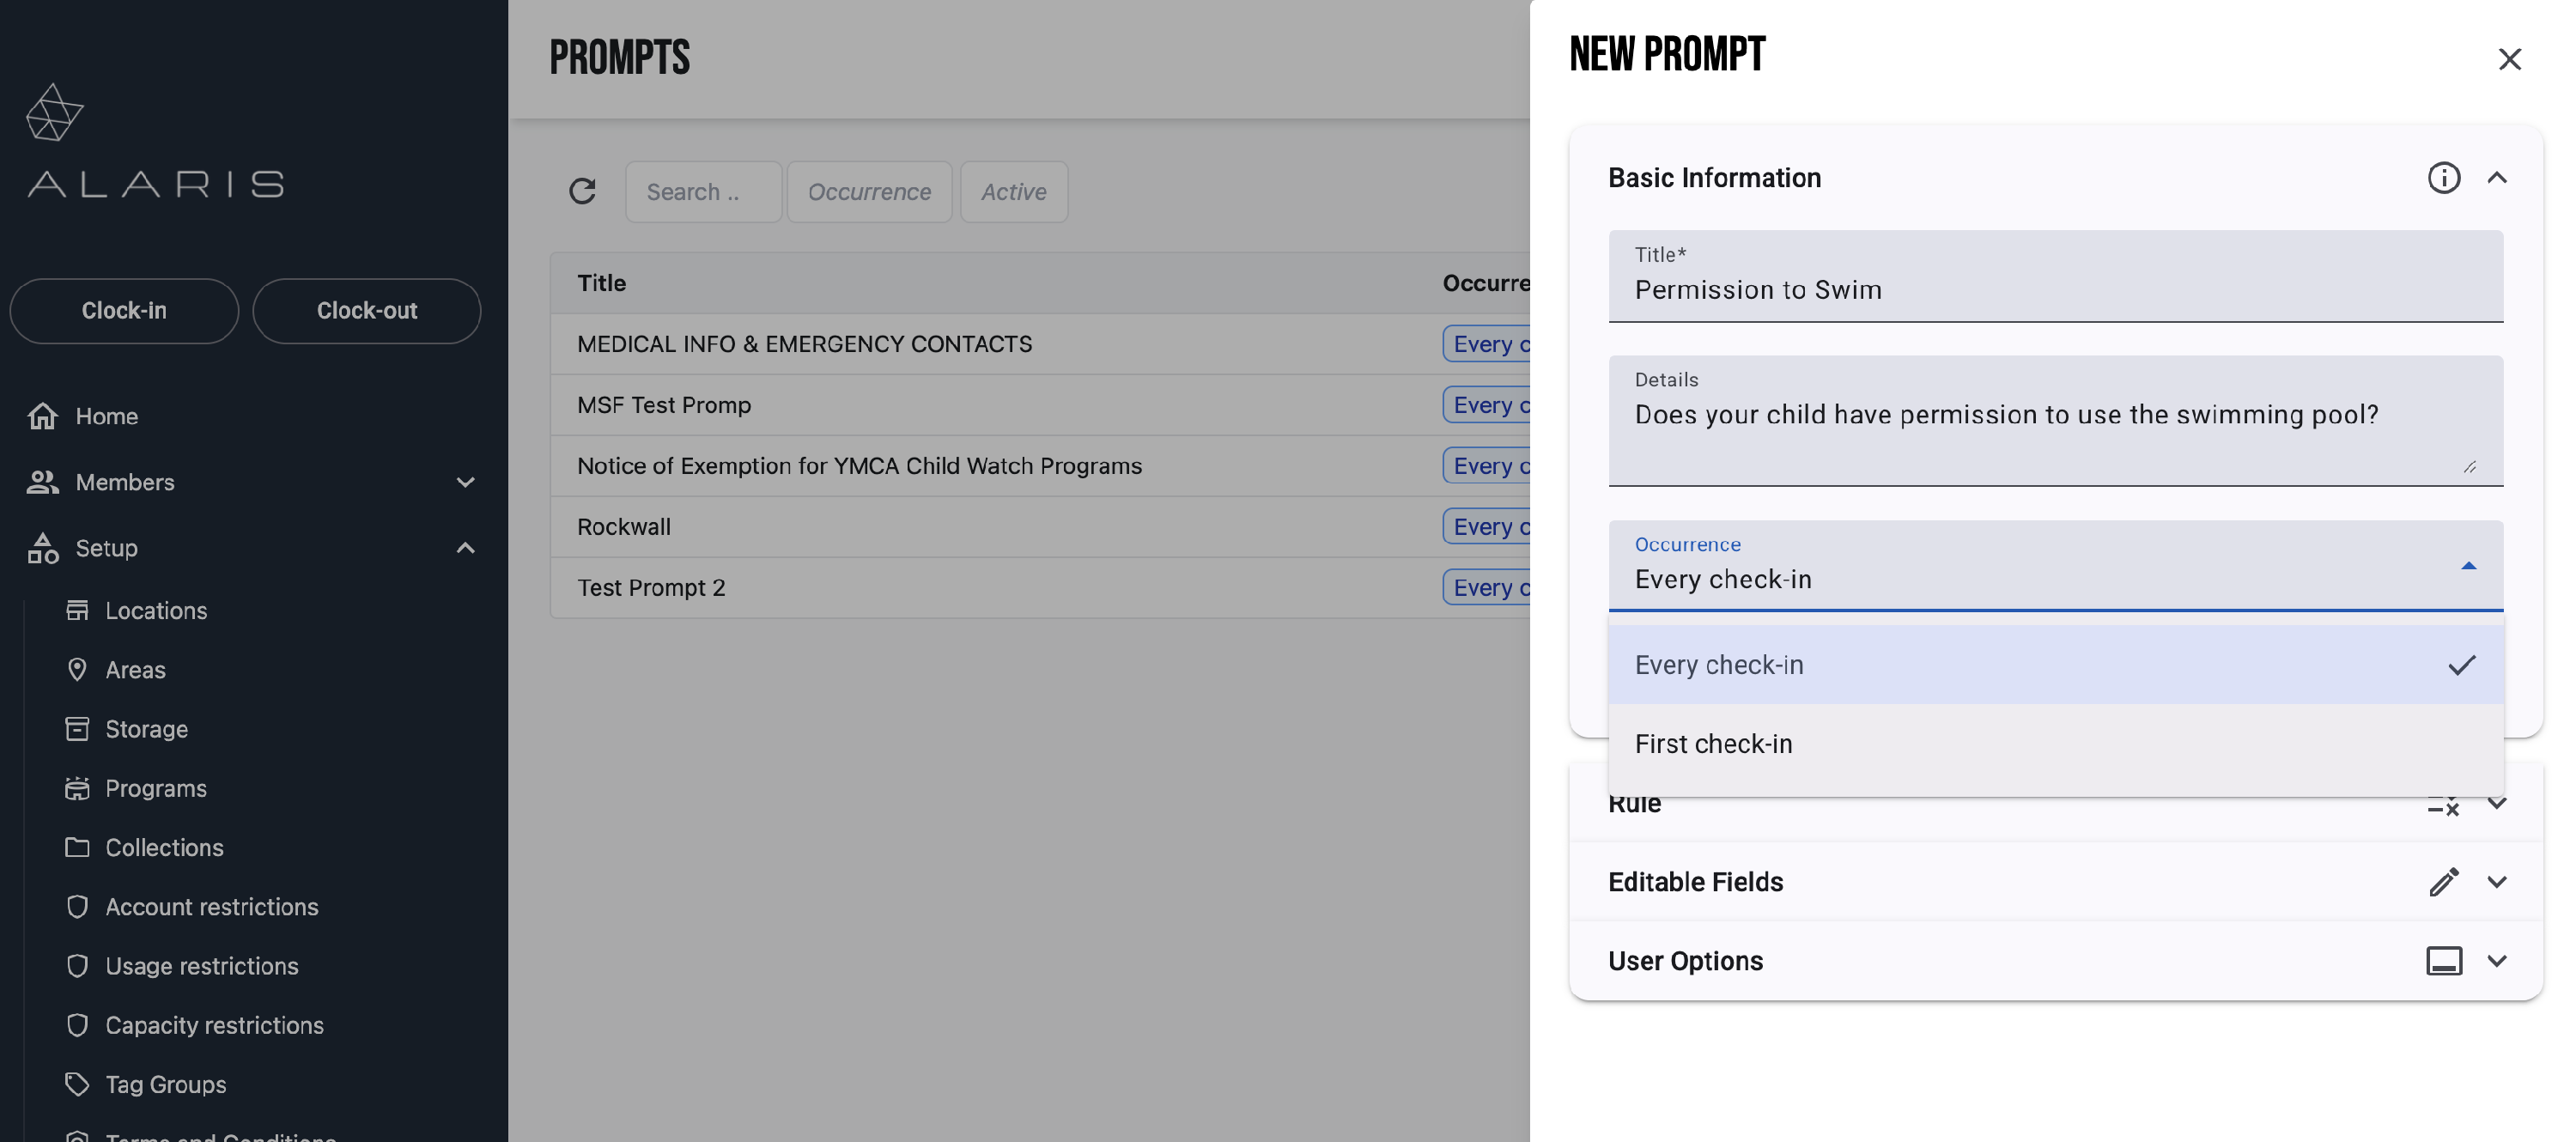The width and height of the screenshot is (2576, 1142).
Task: Open the Occurrence filter above the table
Action: (x=868, y=192)
